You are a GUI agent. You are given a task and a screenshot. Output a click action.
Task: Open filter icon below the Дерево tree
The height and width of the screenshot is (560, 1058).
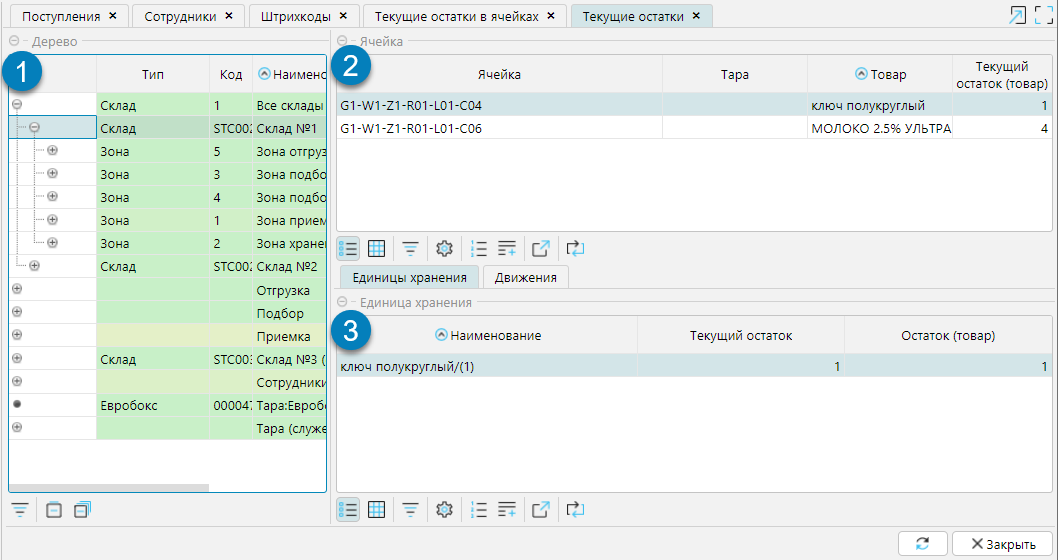tap(20, 511)
